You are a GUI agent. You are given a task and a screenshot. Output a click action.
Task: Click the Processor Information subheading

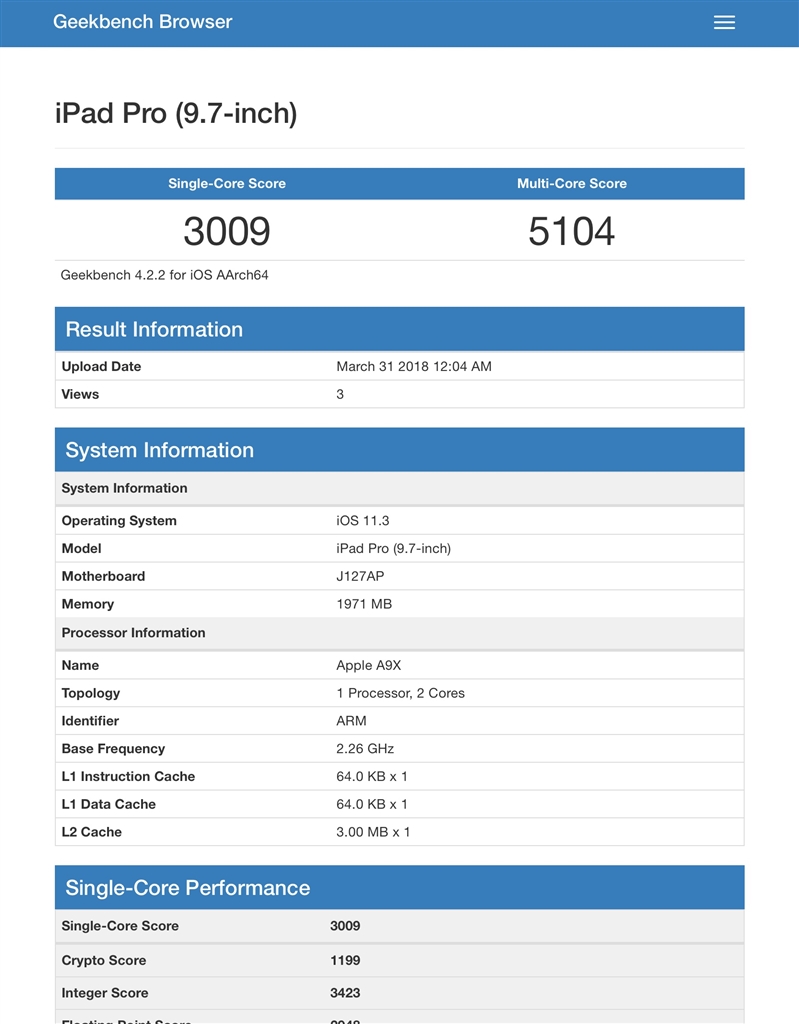pos(133,633)
